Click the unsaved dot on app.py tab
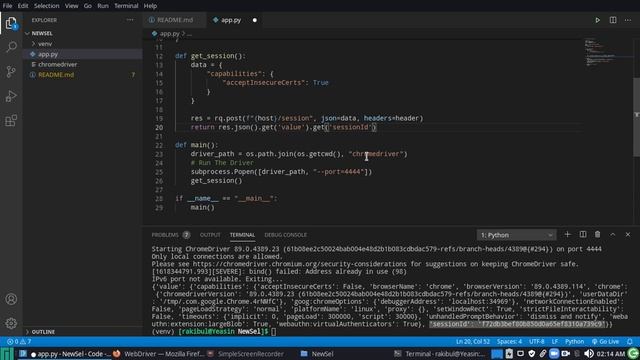 tap(255, 20)
